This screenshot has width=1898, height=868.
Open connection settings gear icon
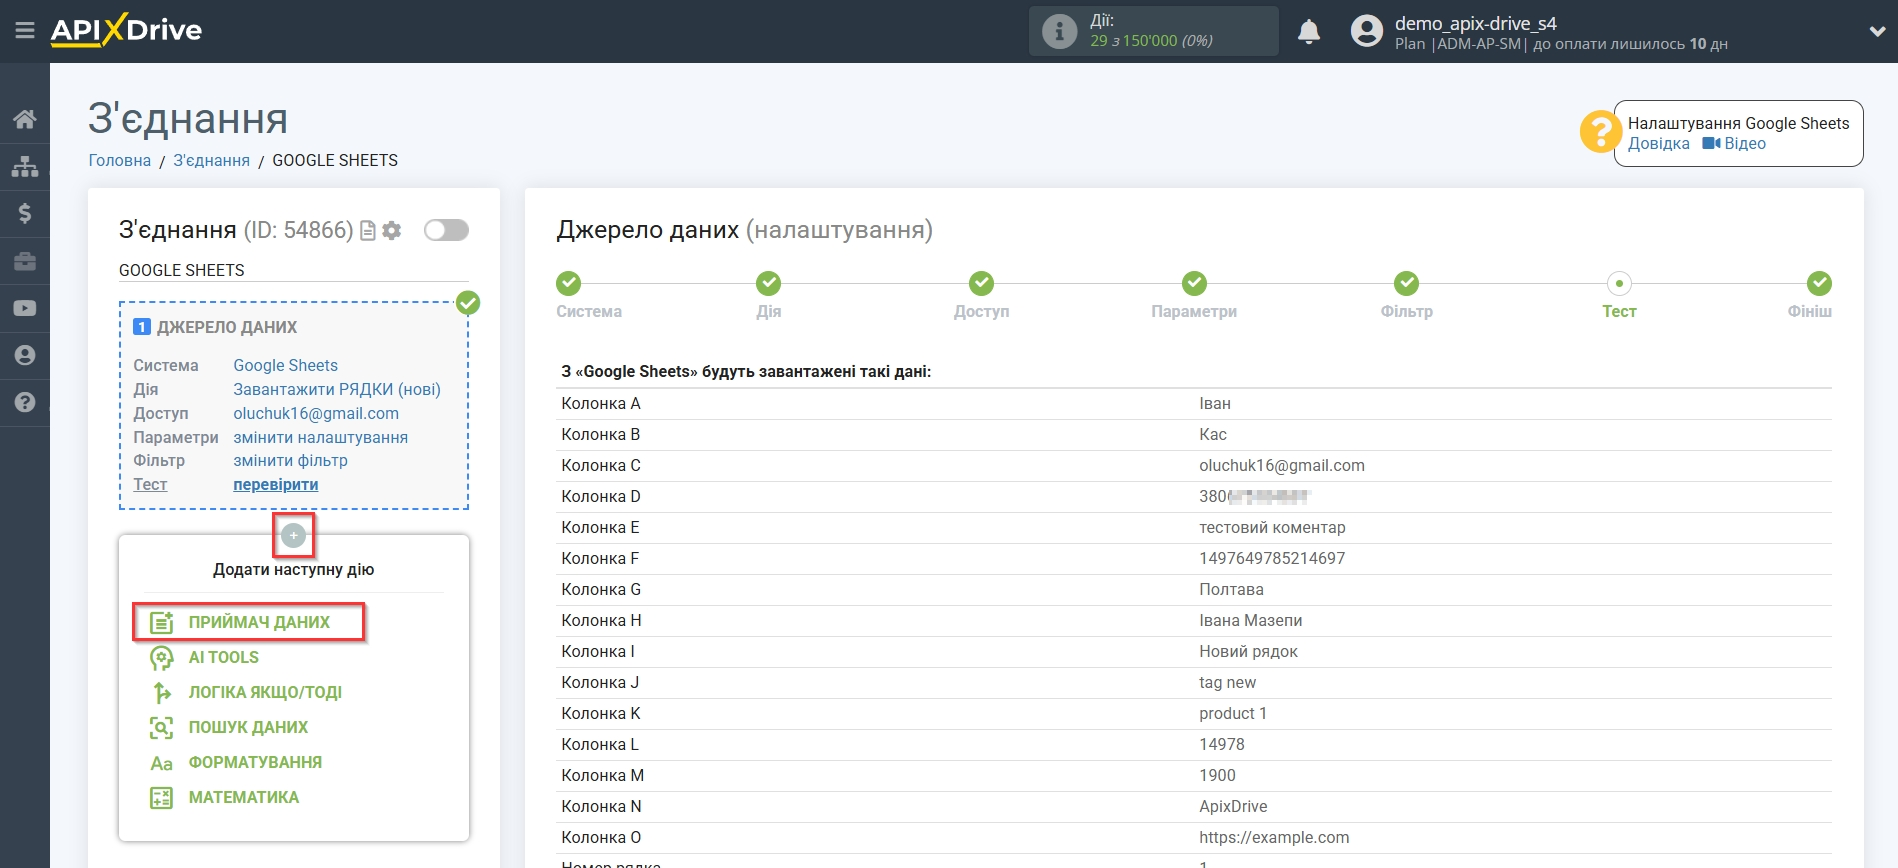tap(392, 231)
